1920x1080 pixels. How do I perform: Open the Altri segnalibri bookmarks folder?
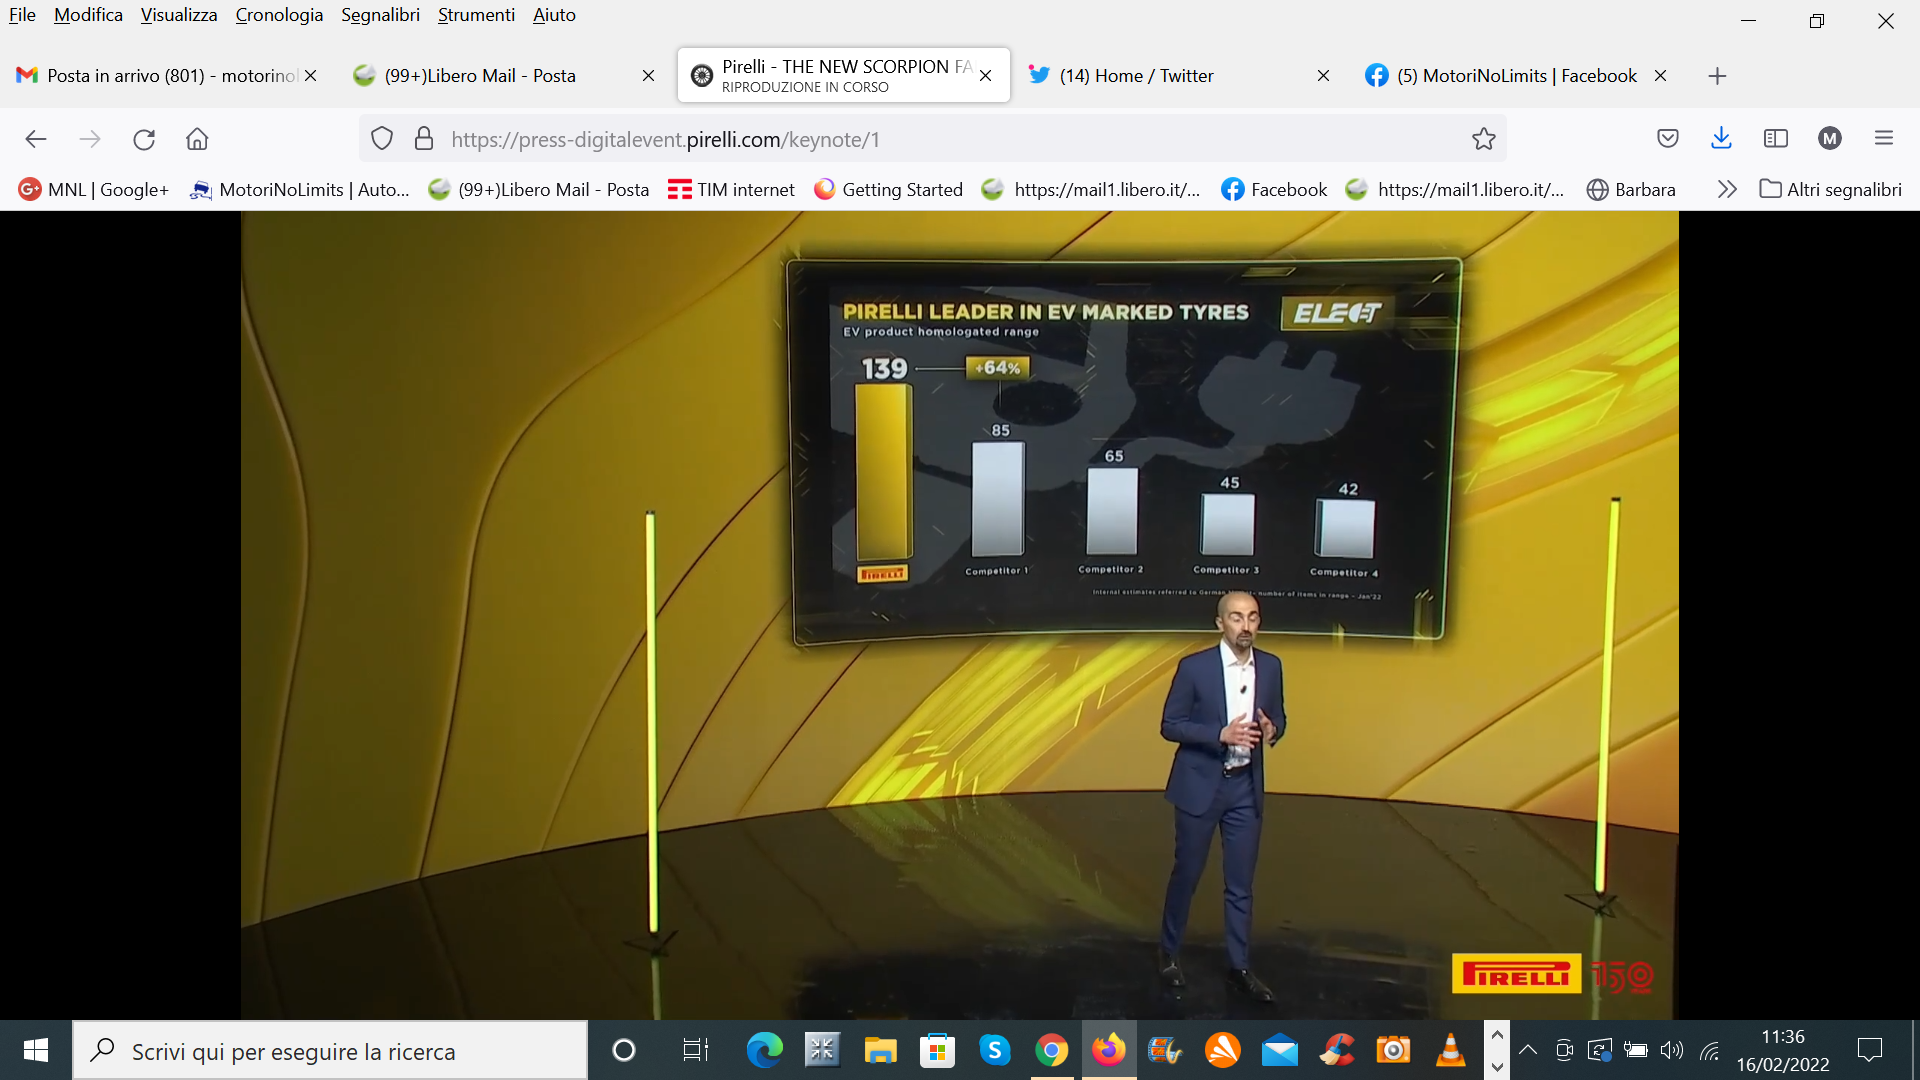pyautogui.click(x=1831, y=189)
